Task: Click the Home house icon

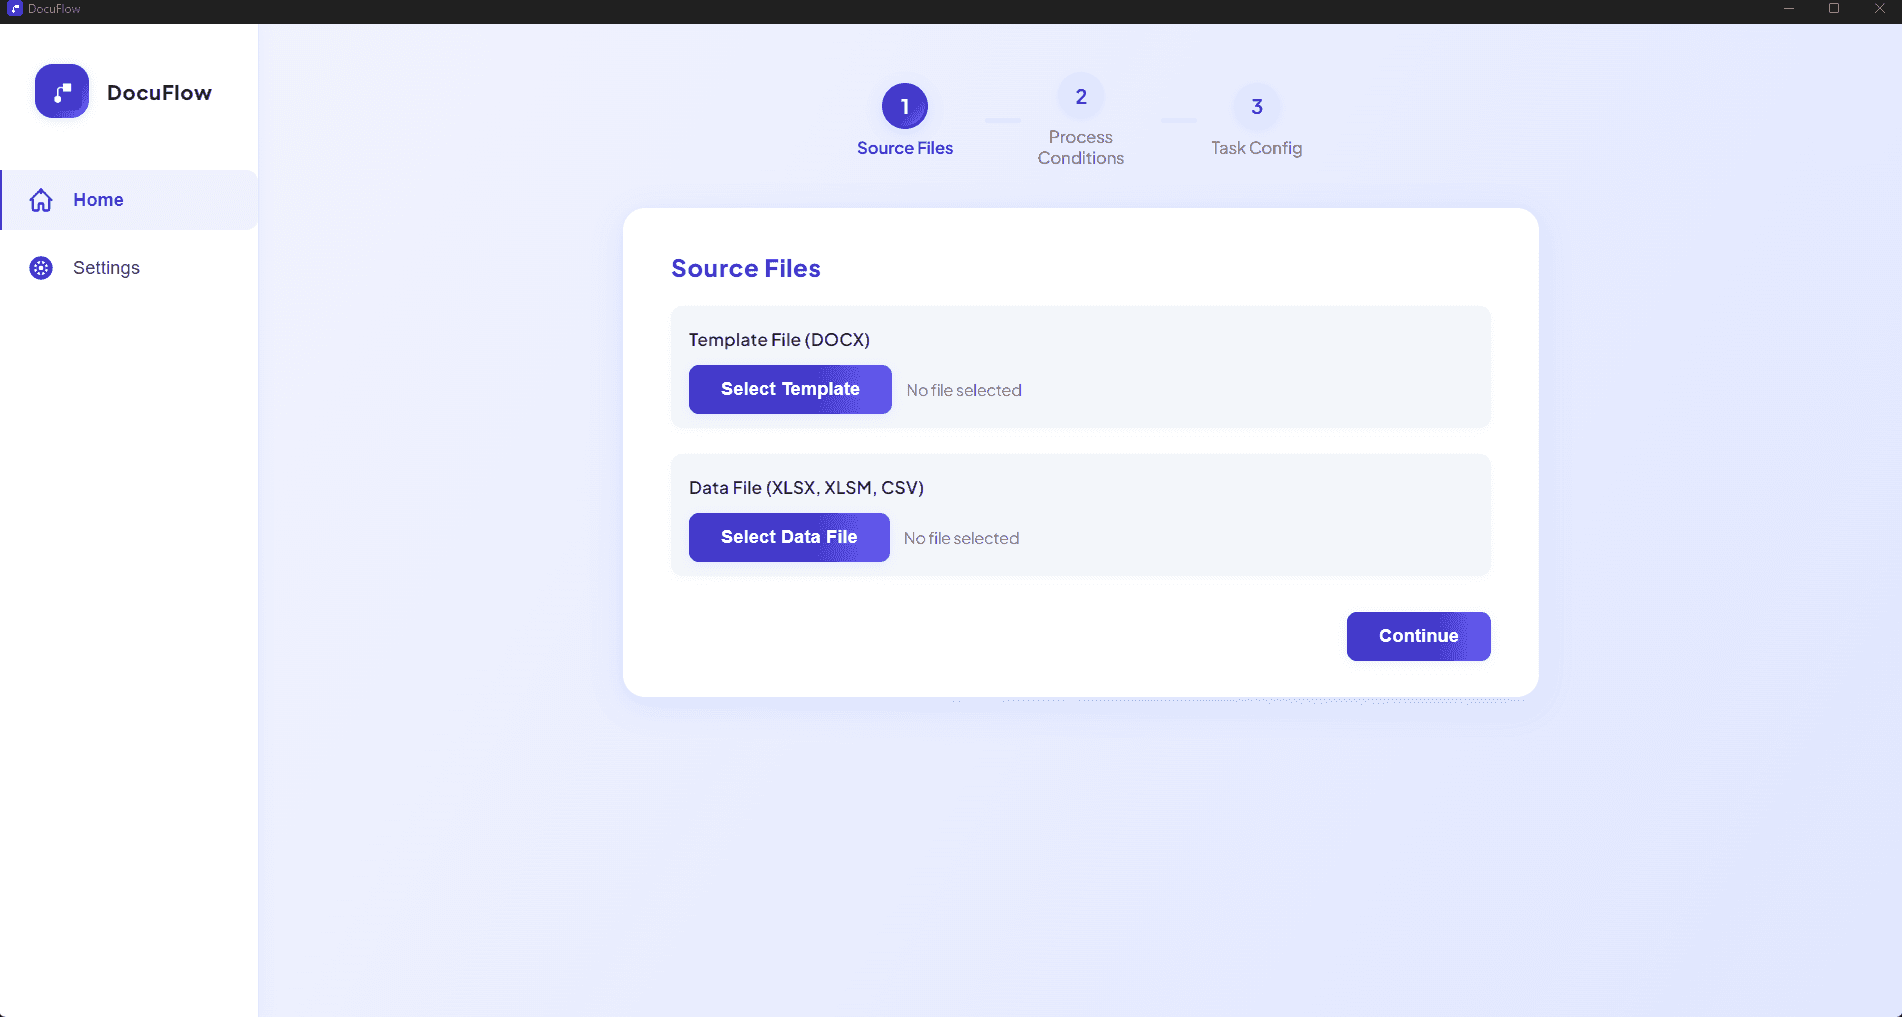Action: [x=41, y=200]
